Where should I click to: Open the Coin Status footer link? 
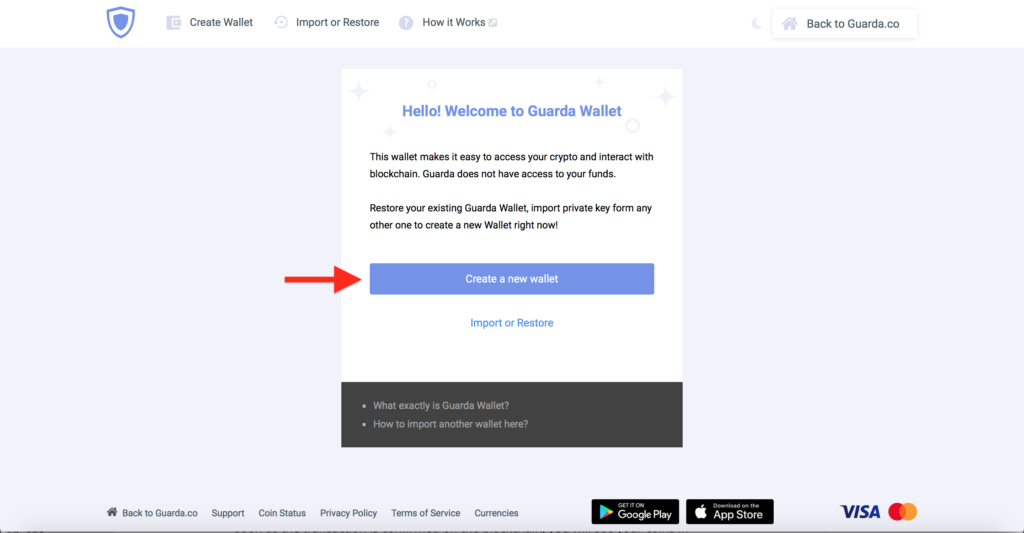click(282, 513)
